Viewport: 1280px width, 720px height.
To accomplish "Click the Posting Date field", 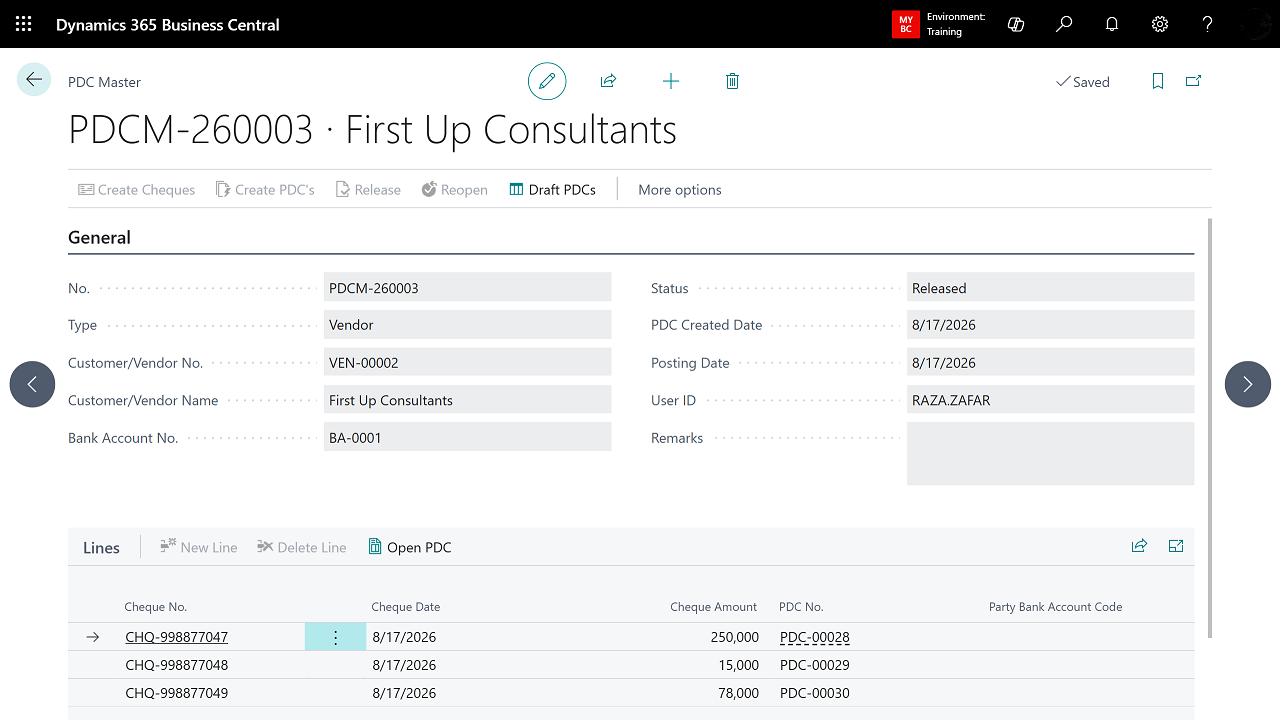I will [1050, 363].
